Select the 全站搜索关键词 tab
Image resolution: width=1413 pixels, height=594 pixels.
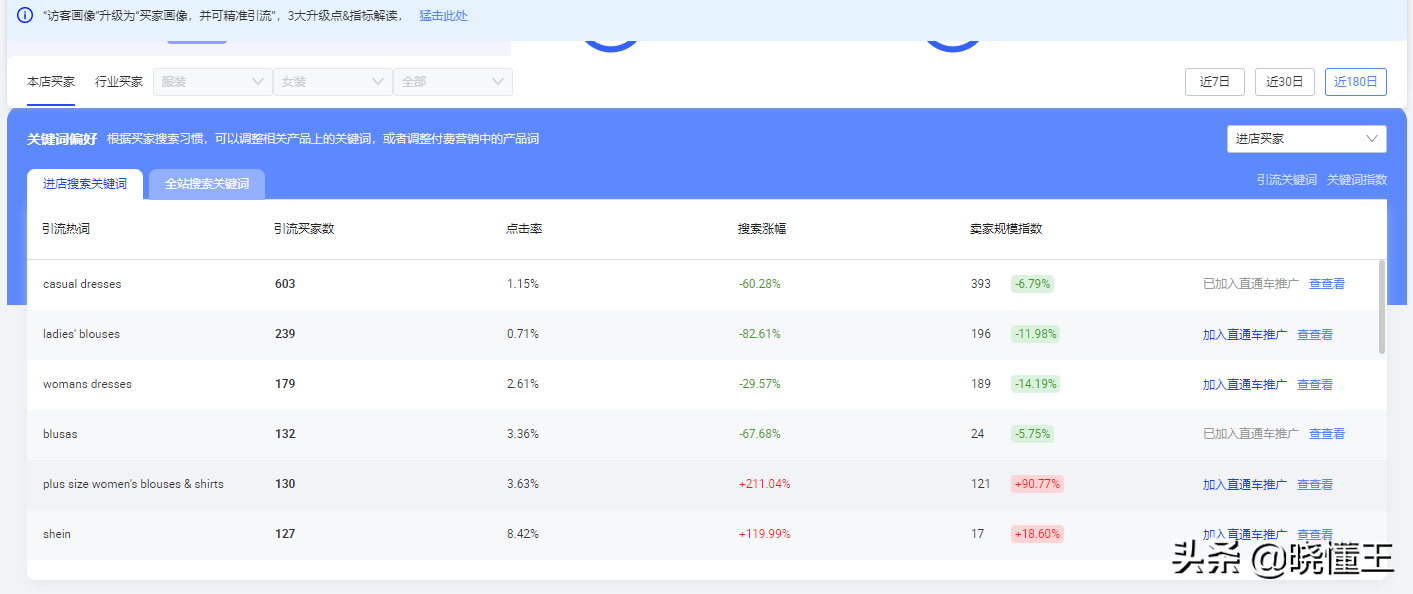(207, 184)
